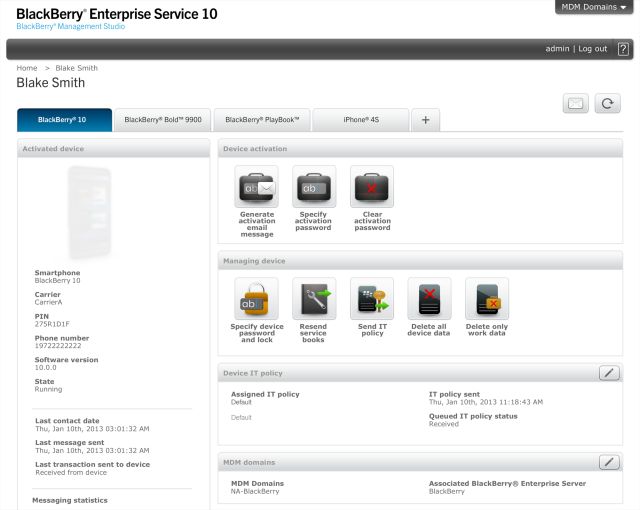640x510 pixels.
Task: Click the envelope email button
Action: coord(576,103)
